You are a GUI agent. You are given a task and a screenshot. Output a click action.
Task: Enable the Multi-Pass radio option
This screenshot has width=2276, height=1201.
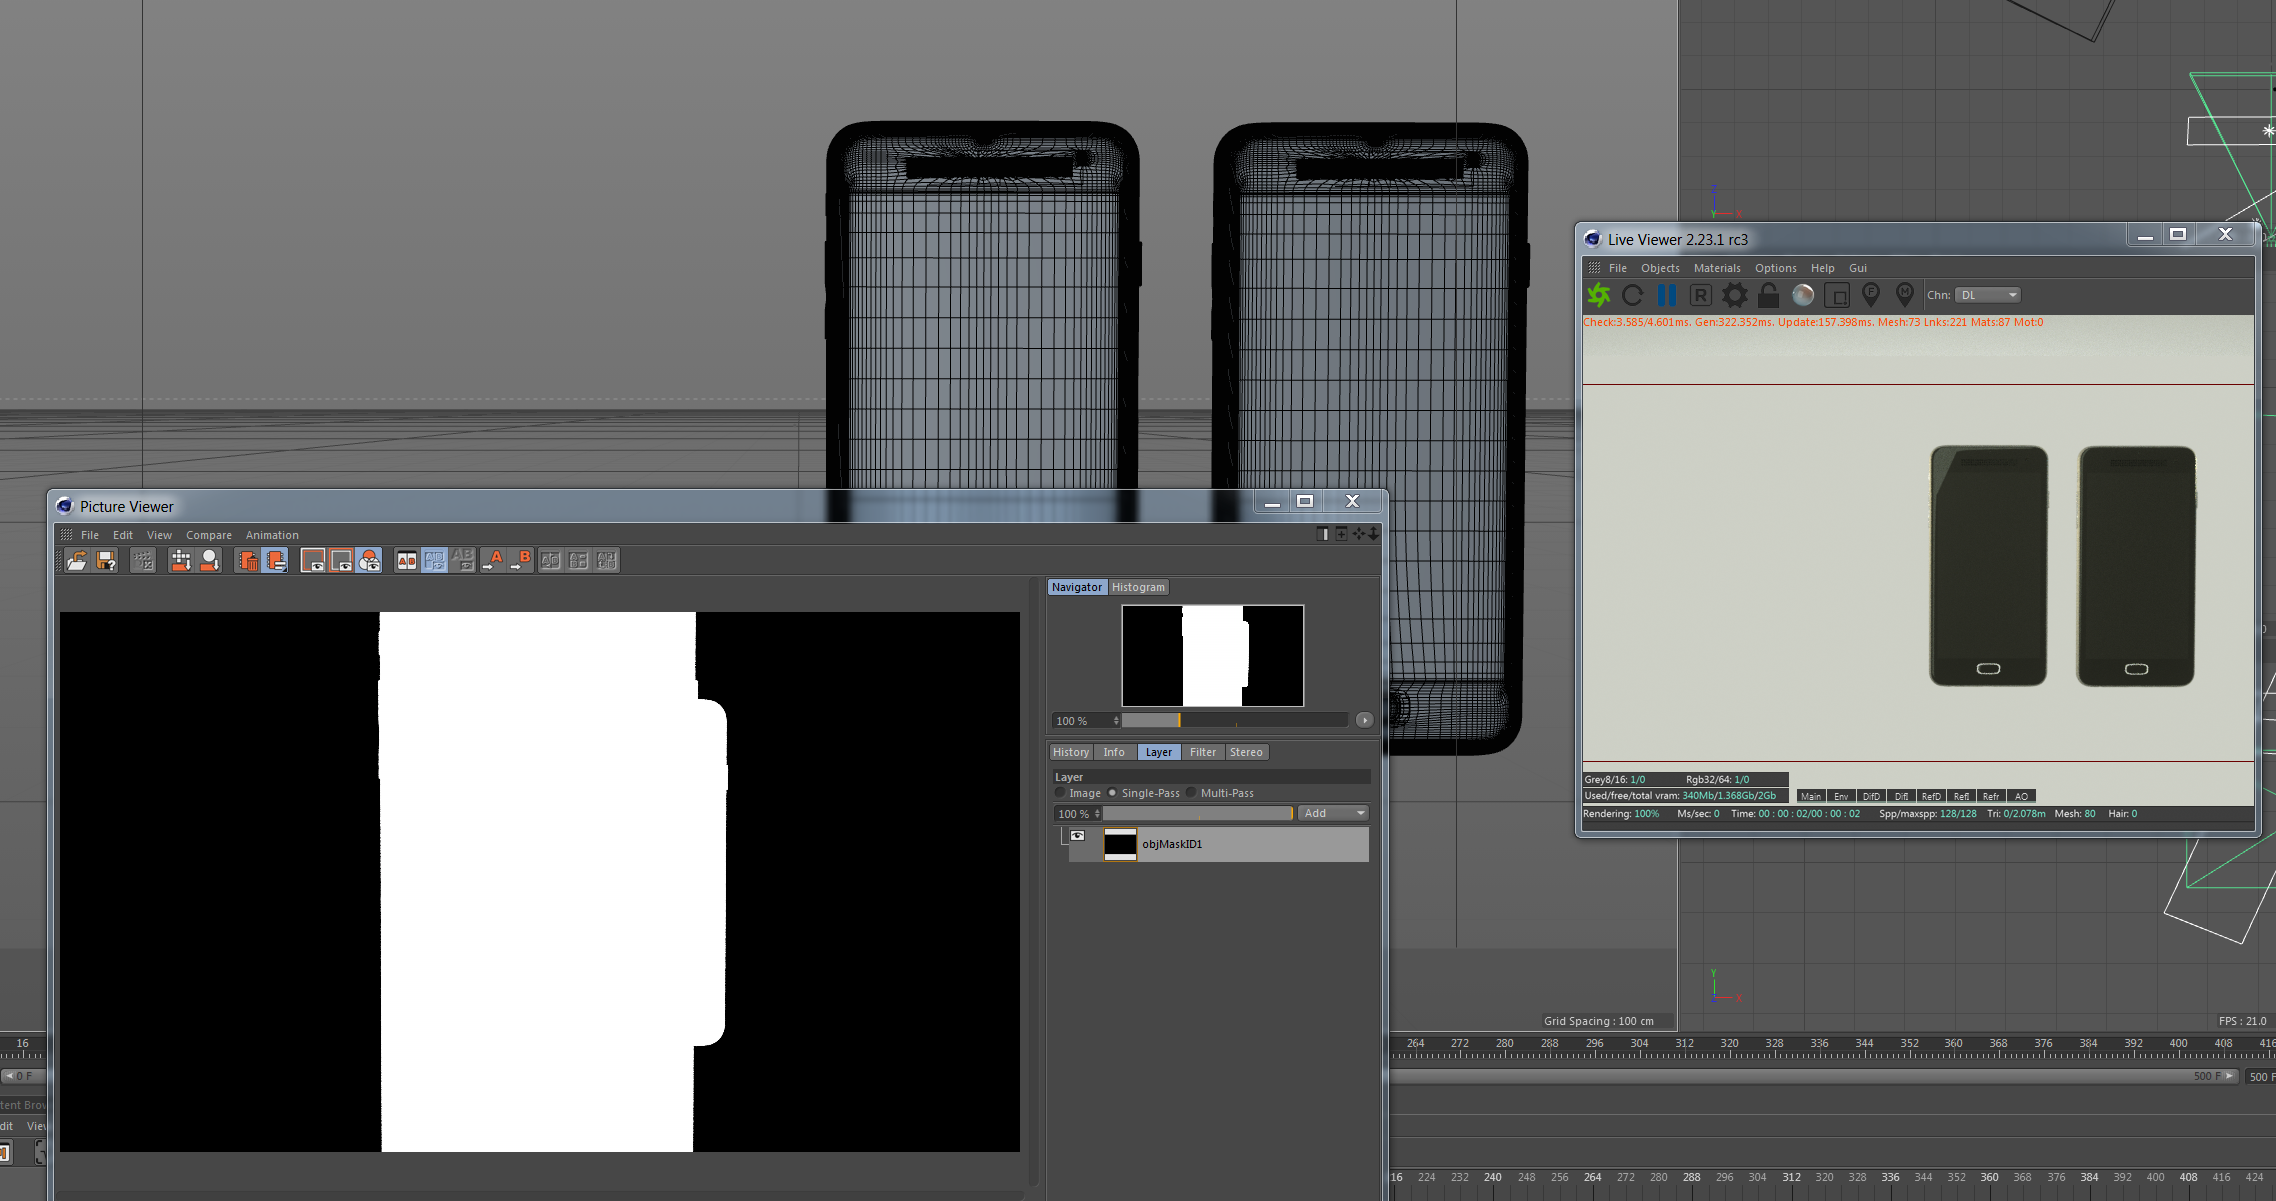tap(1192, 793)
